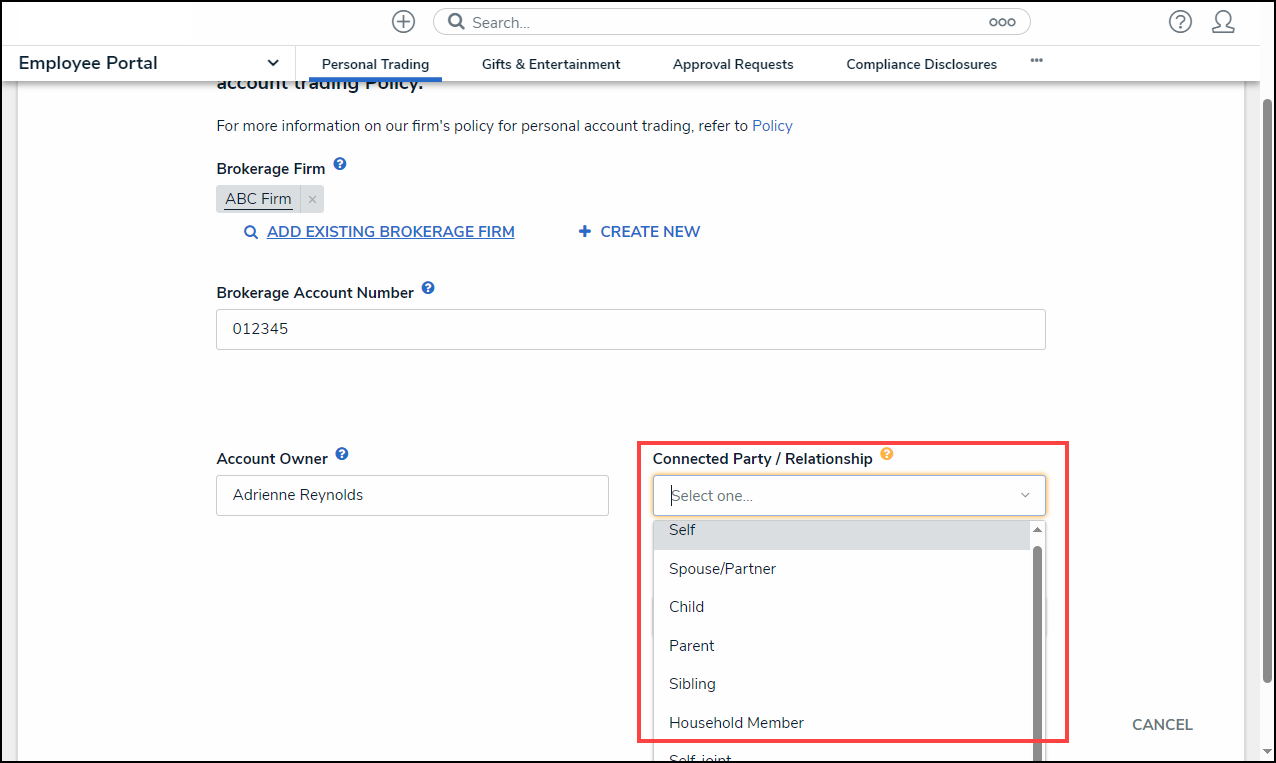Open the user profile icon
The height and width of the screenshot is (763, 1276).
tap(1222, 22)
